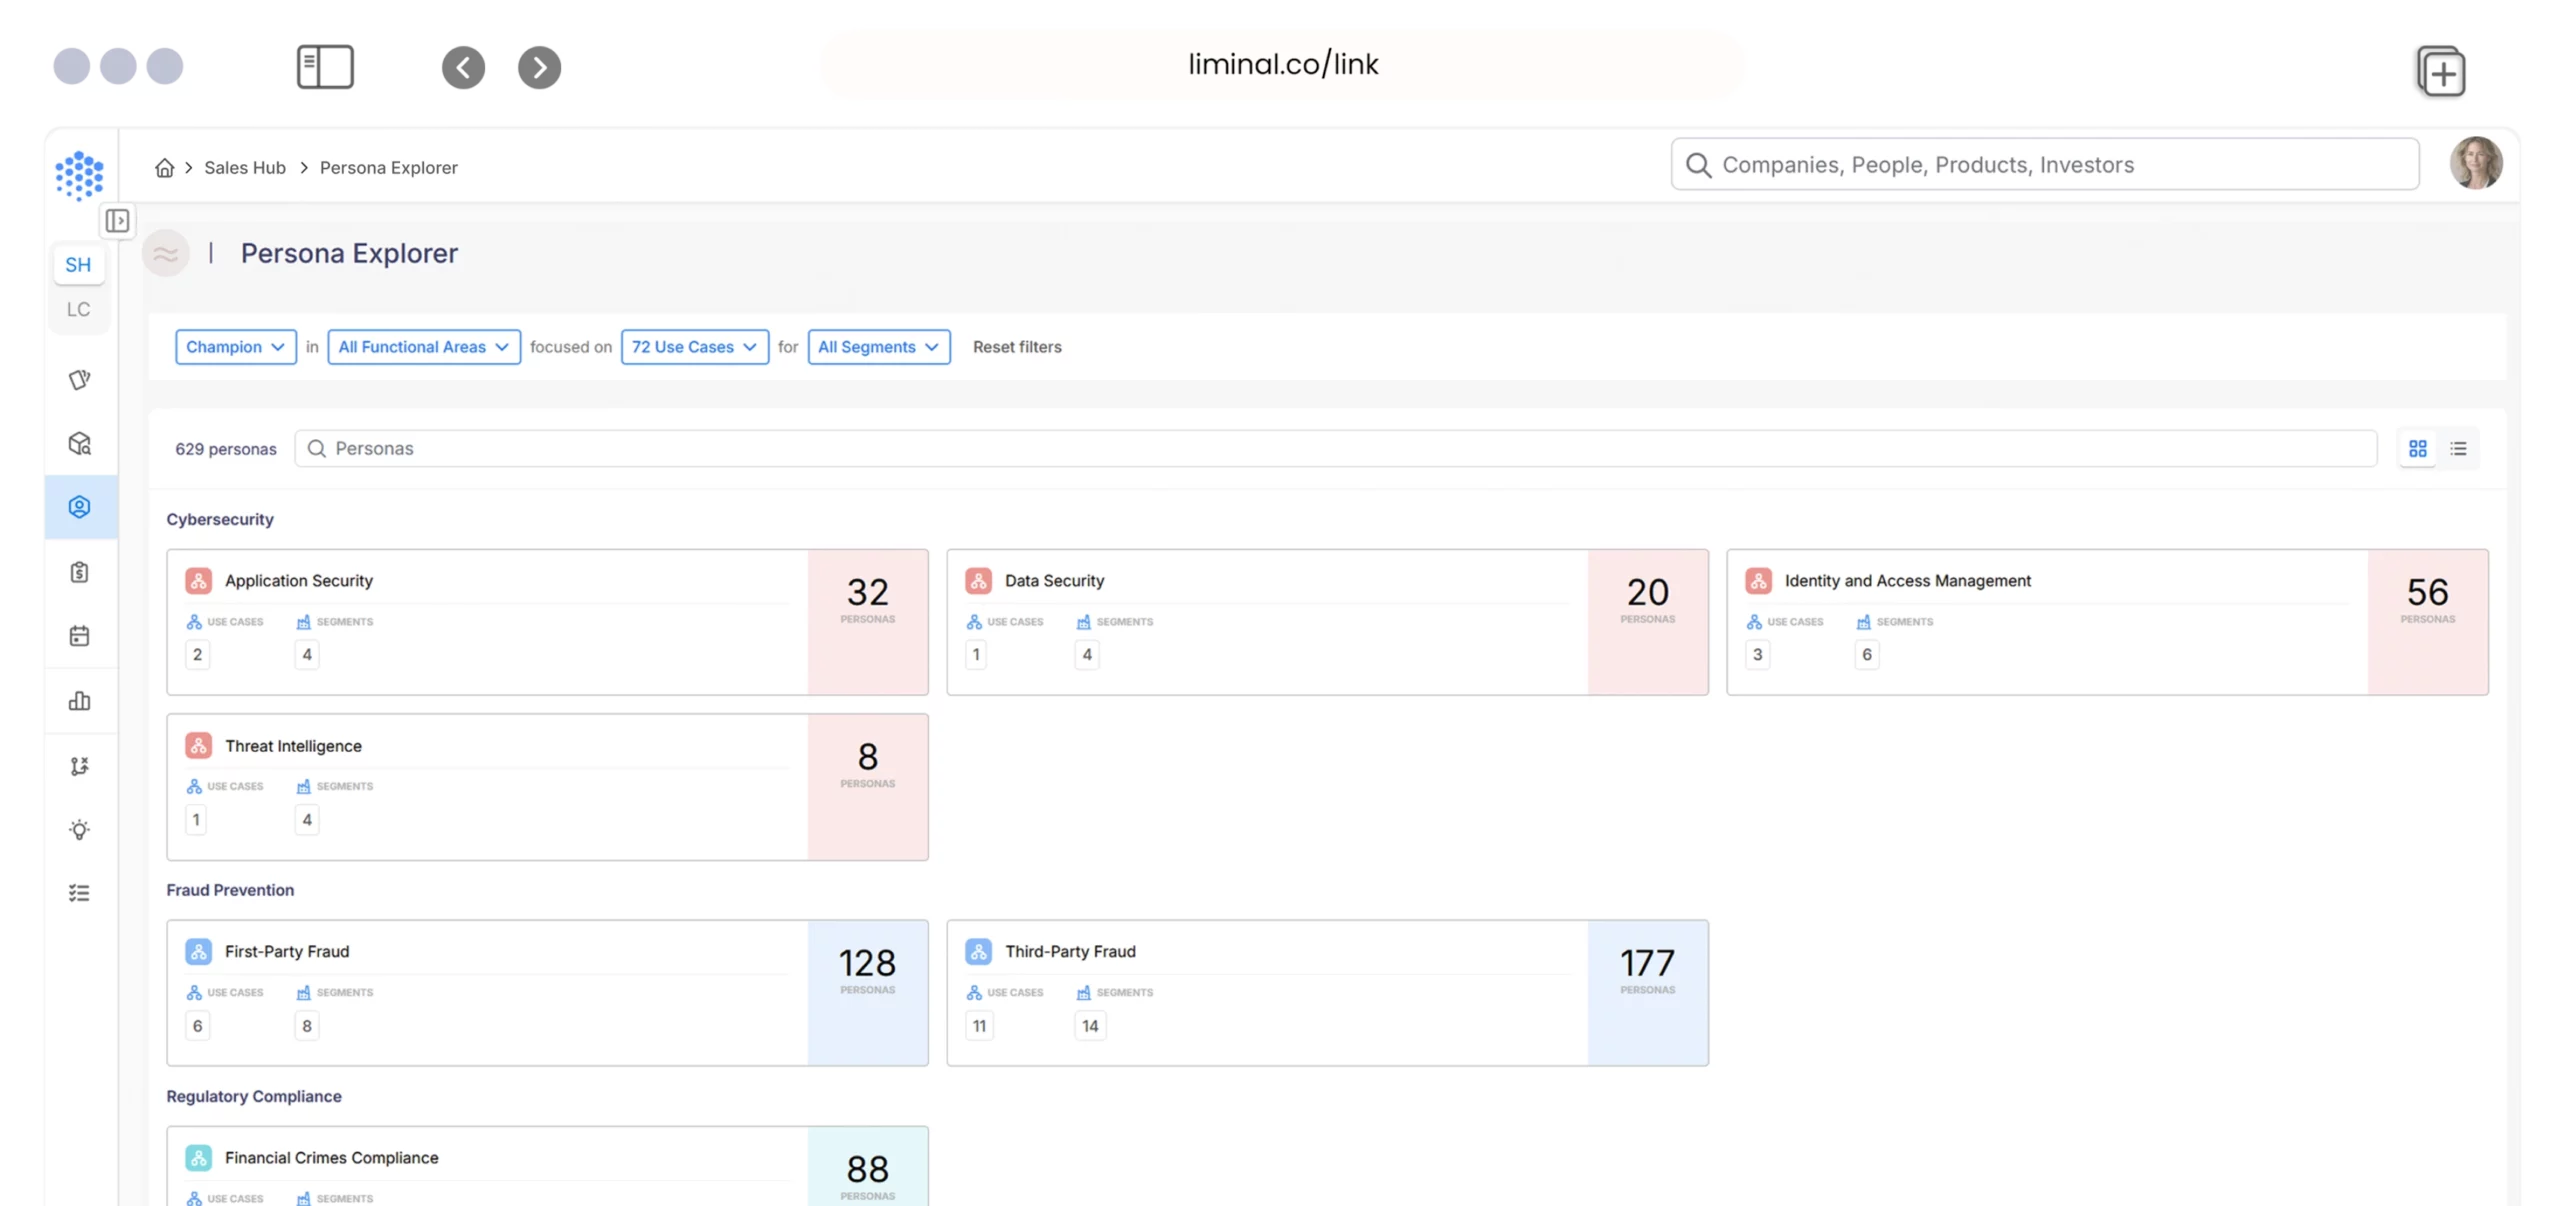This screenshot has height=1206, width=2560.
Task: Switch to list view layout
Action: point(2459,449)
